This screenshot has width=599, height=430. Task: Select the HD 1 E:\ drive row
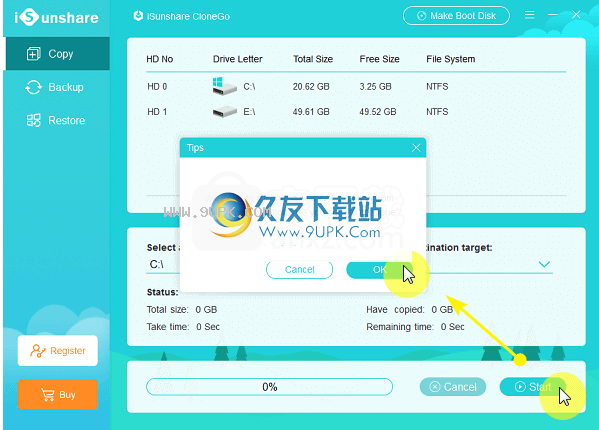click(x=356, y=112)
